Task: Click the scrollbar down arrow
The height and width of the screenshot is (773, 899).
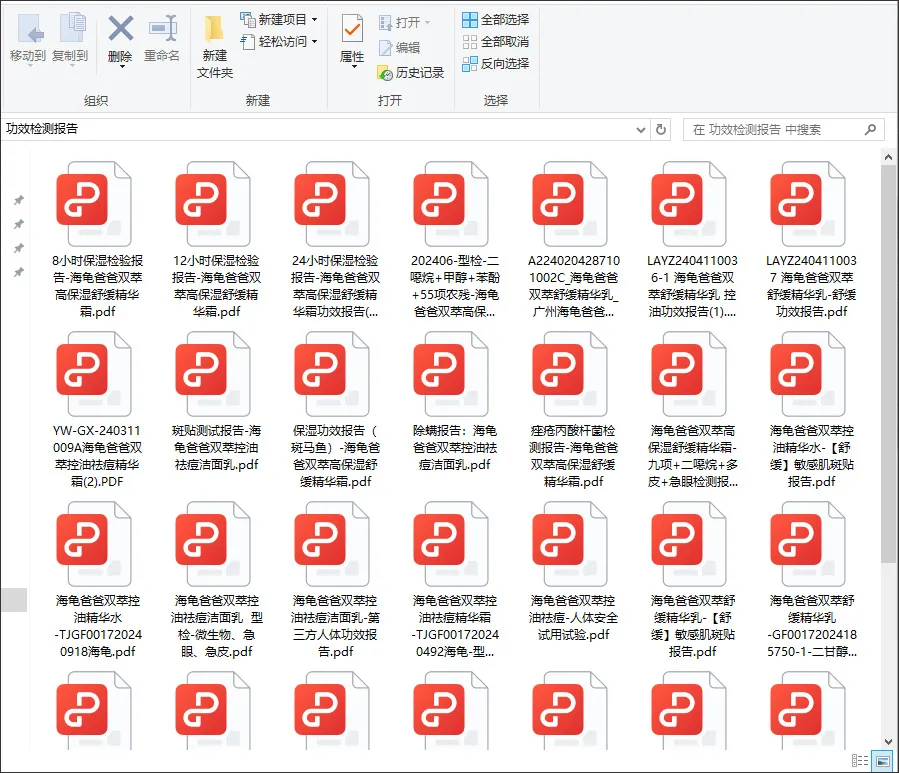Action: [x=889, y=742]
